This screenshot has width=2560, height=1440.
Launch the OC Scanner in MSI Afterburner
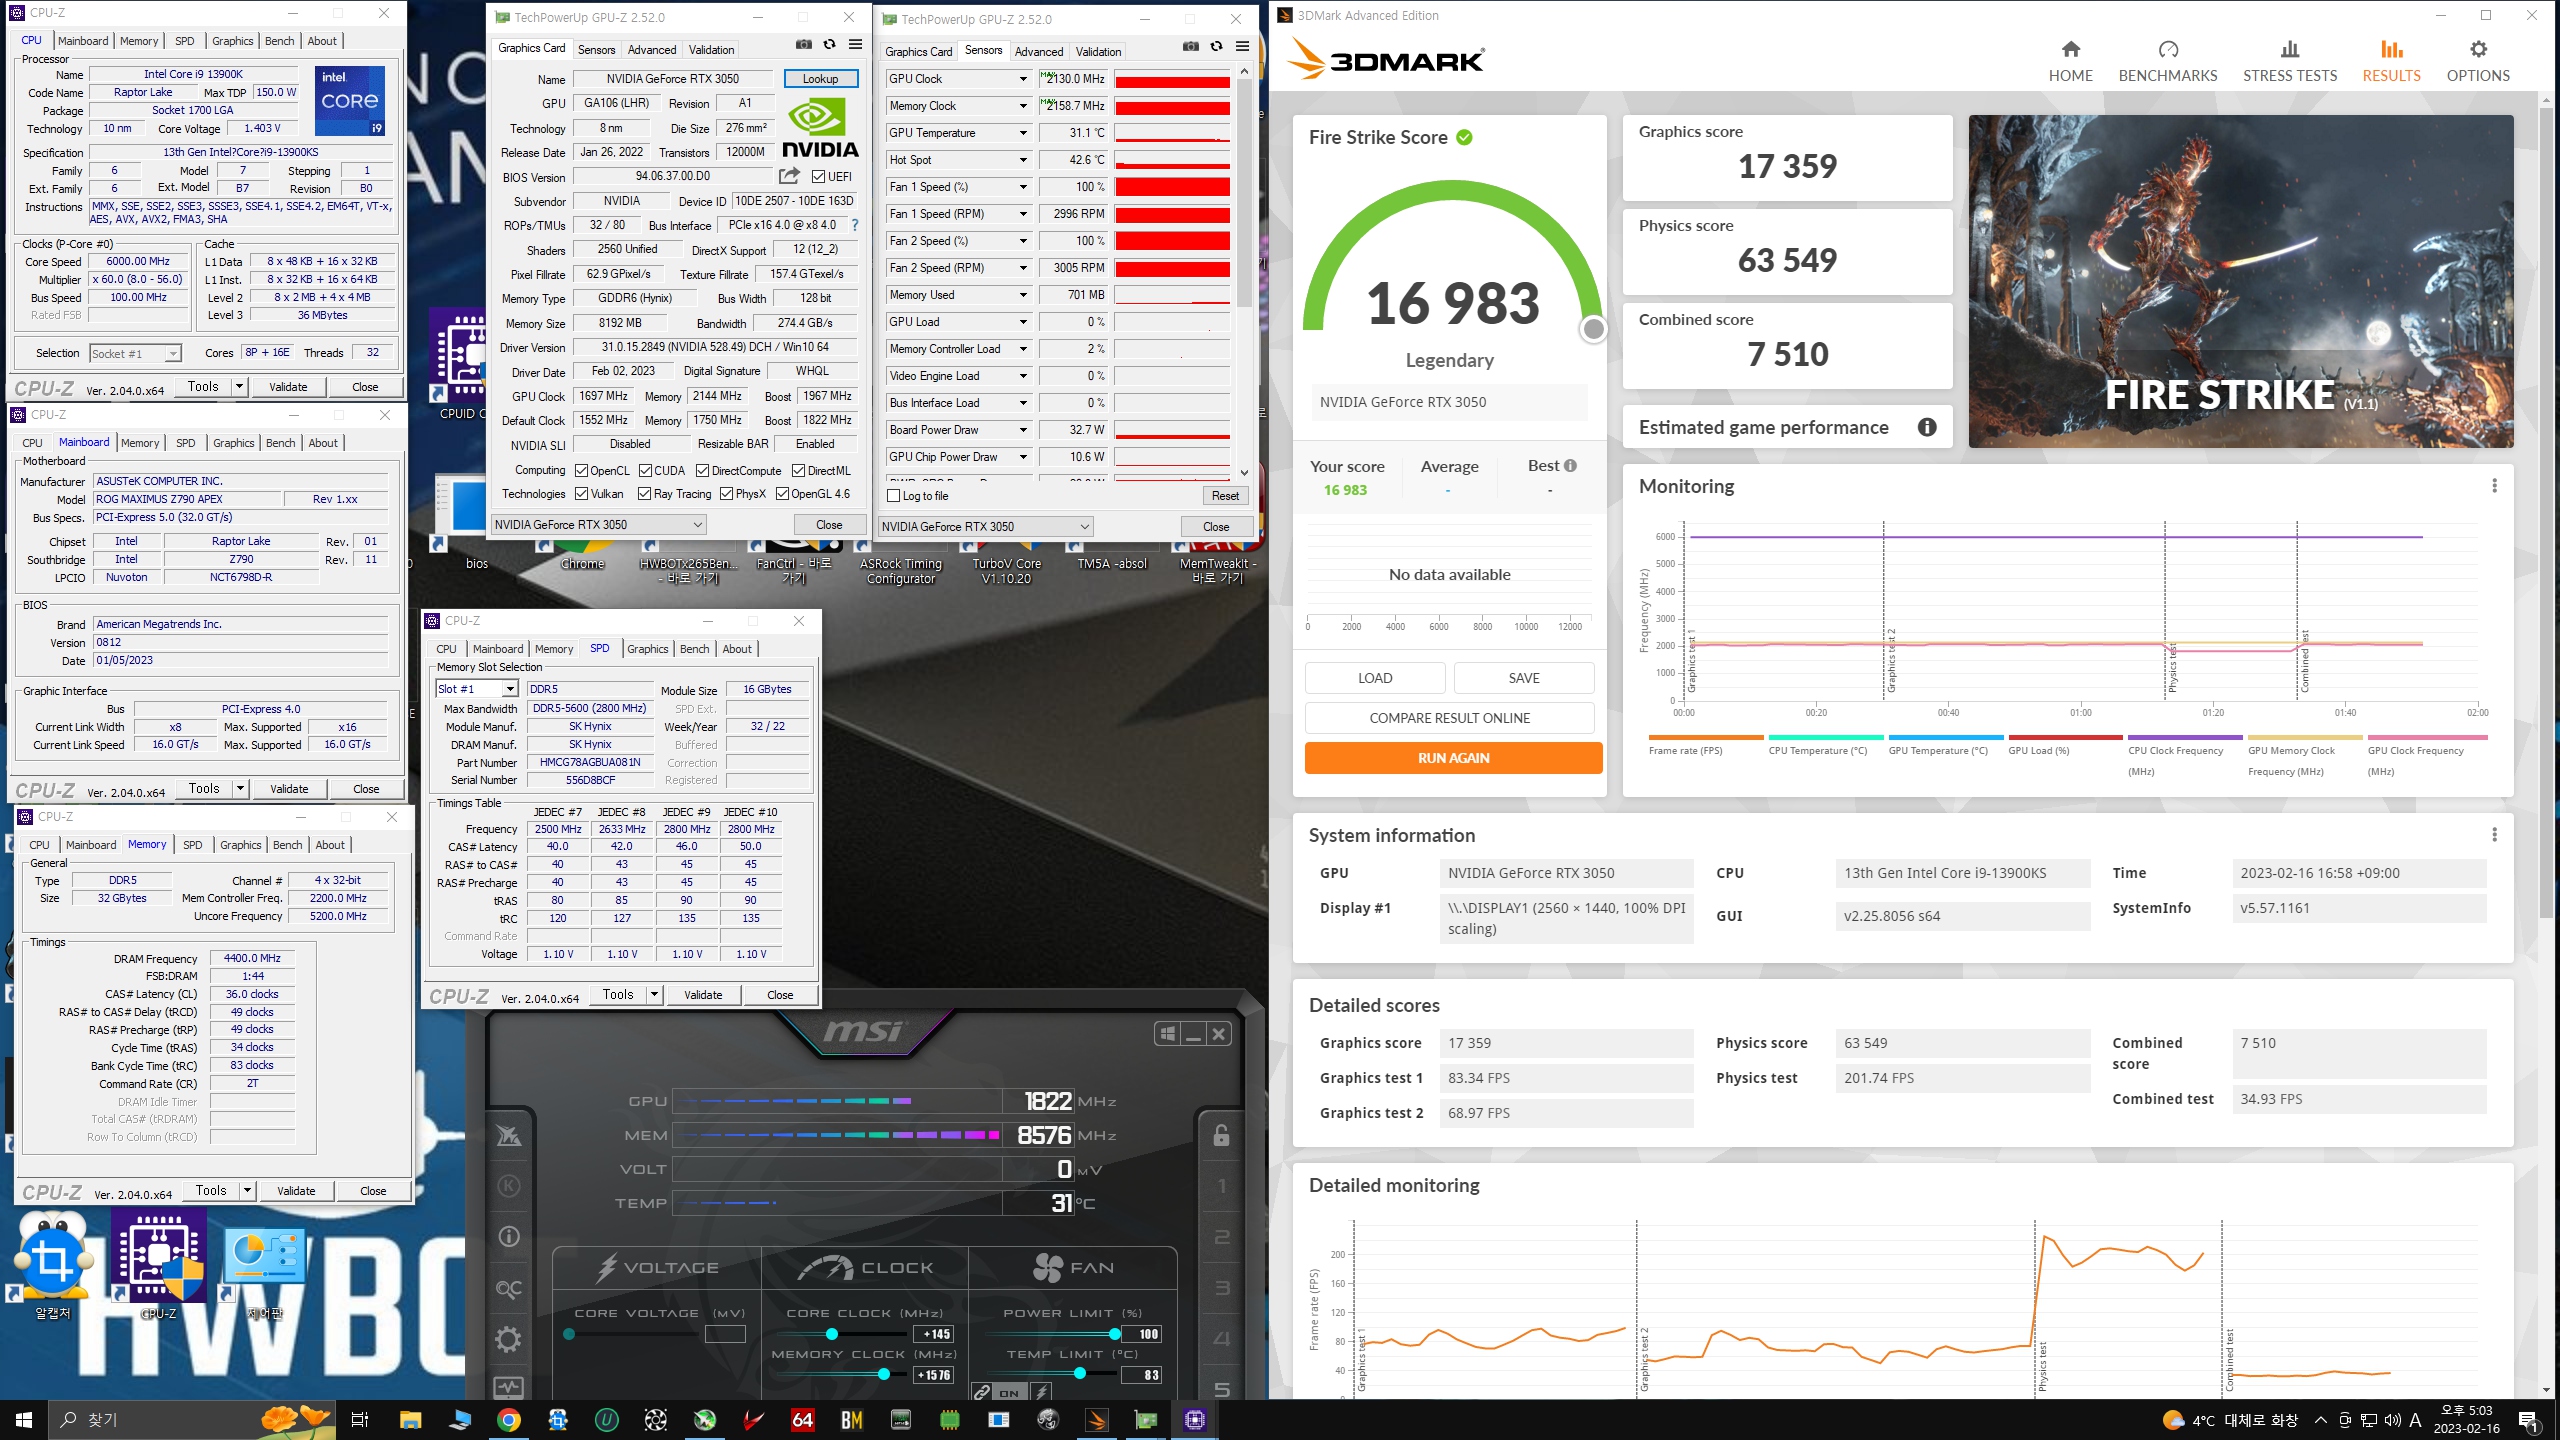(509, 1290)
